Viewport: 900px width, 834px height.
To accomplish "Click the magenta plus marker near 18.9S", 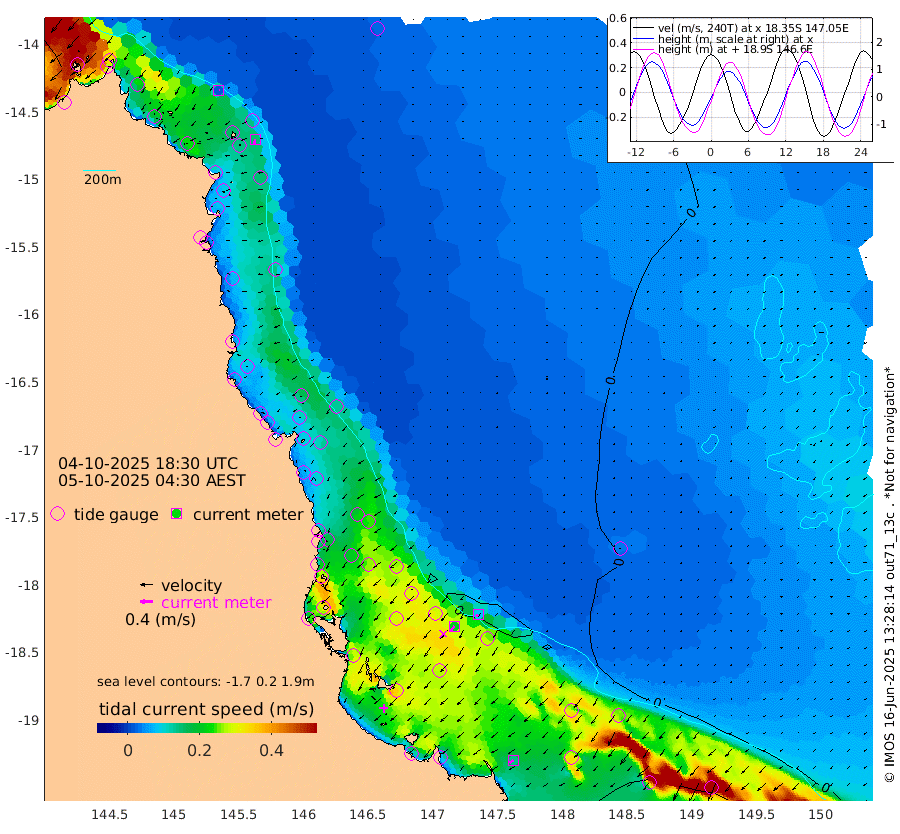I will (x=383, y=708).
